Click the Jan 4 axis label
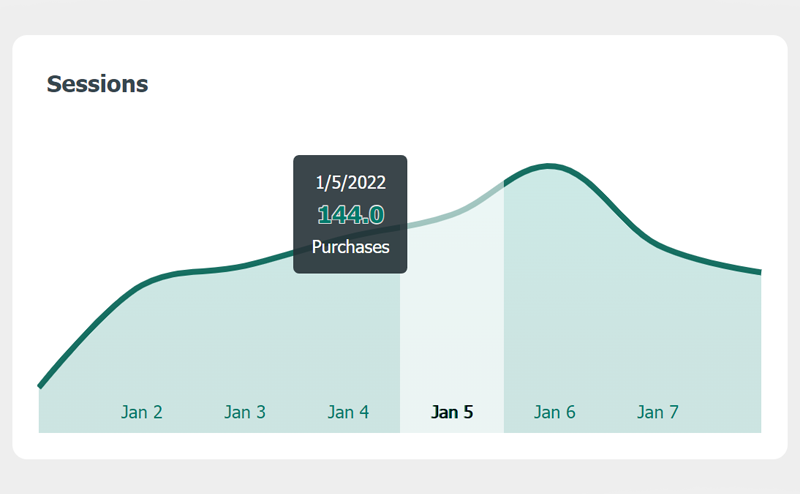 coord(348,412)
